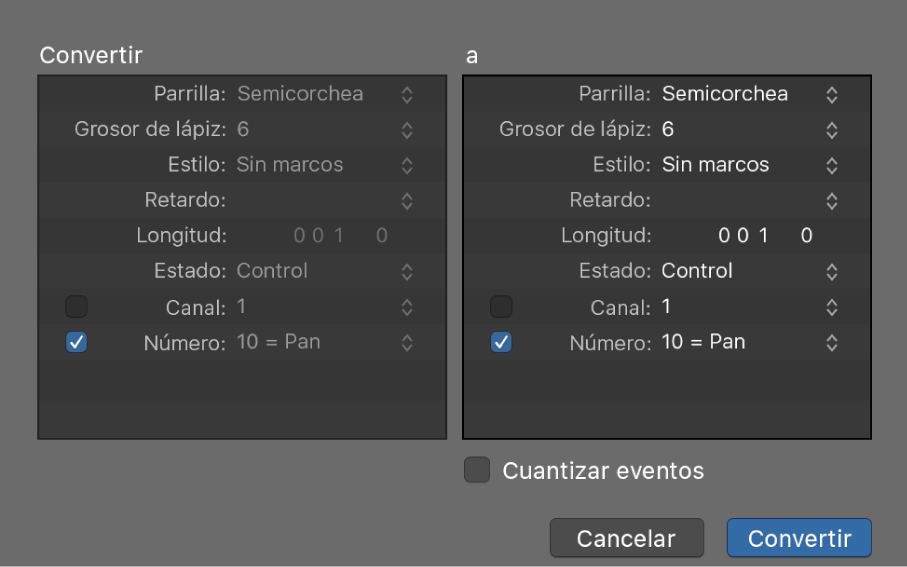This screenshot has height=567, width=907.
Task: Open the right Número 10 = Pan menu
Action: coord(831,342)
